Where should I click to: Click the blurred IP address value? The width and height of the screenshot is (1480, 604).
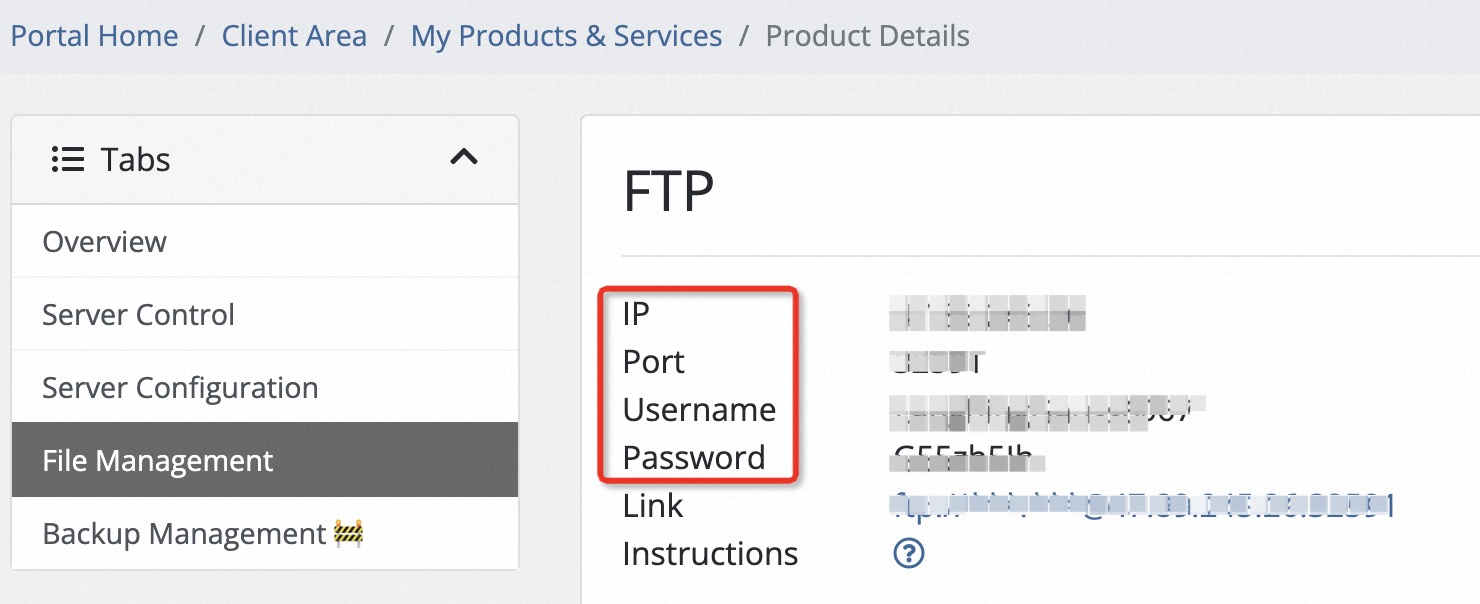[987, 313]
